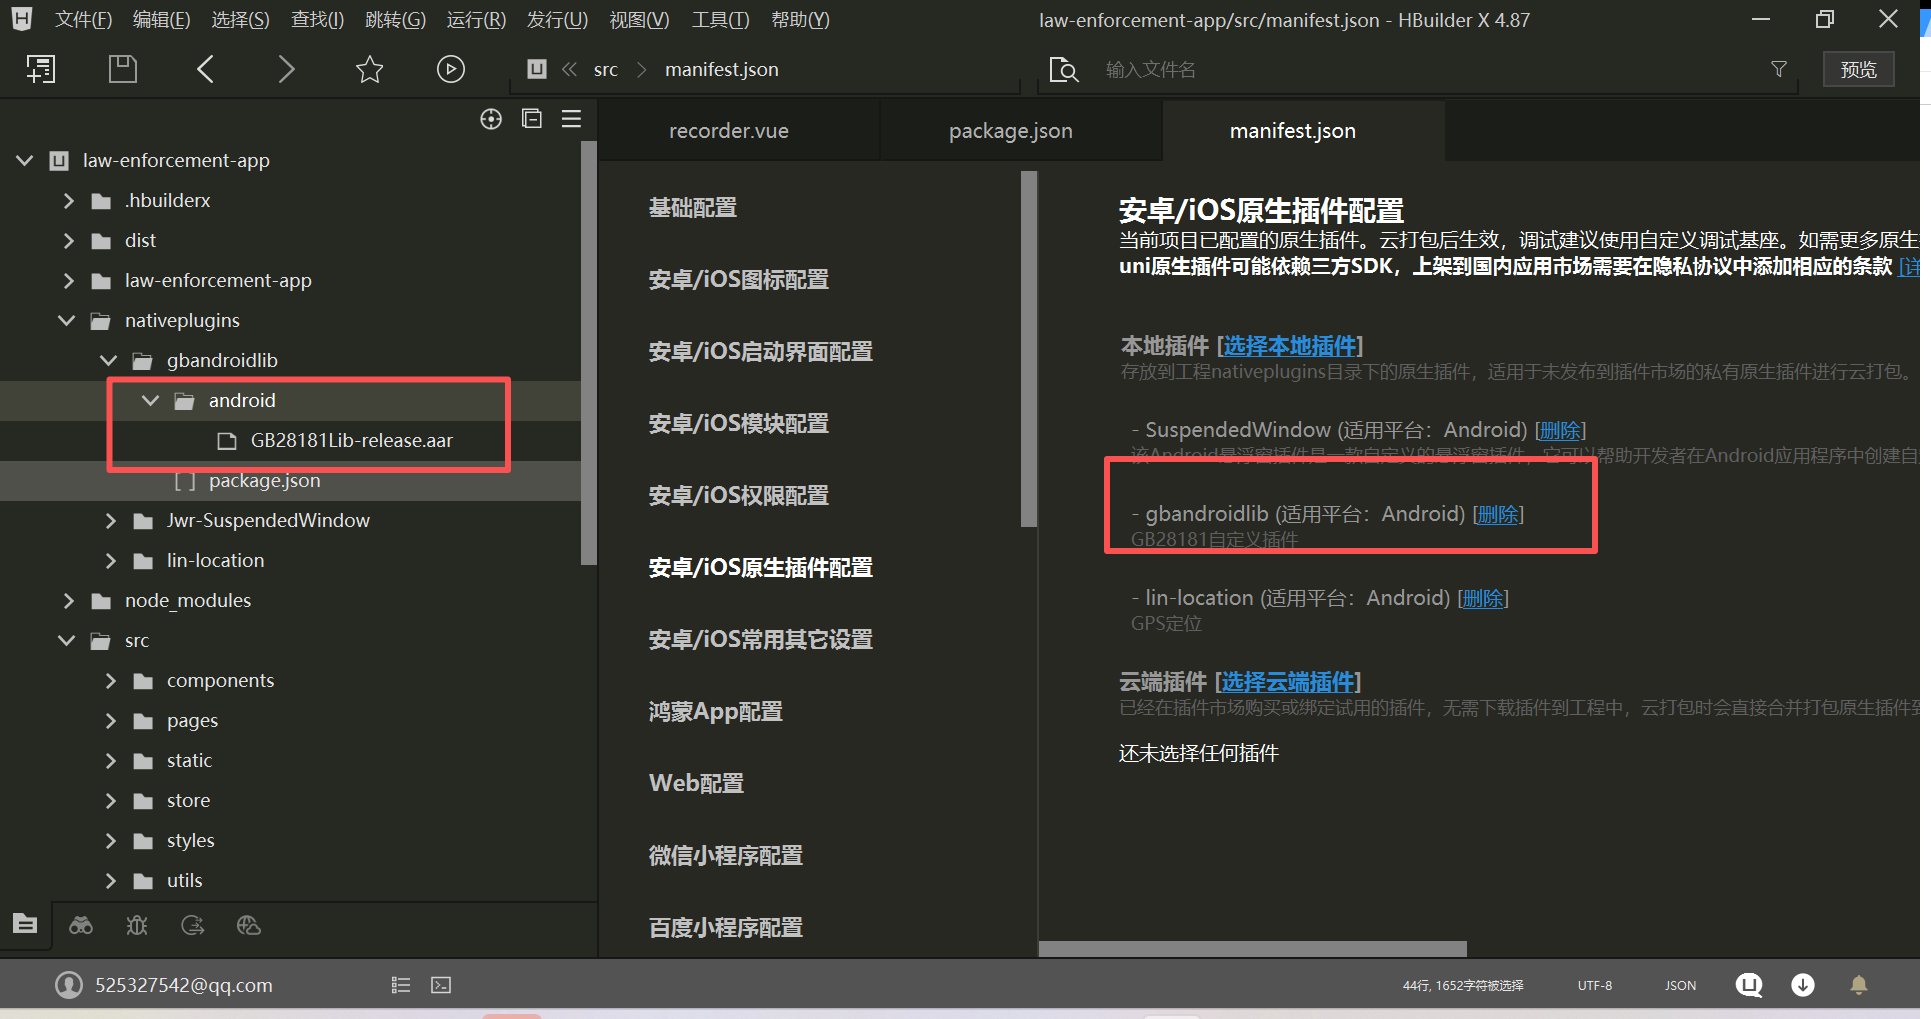Click the notification bell icon
Image resolution: width=1931 pixels, height=1019 pixels.
(1858, 985)
